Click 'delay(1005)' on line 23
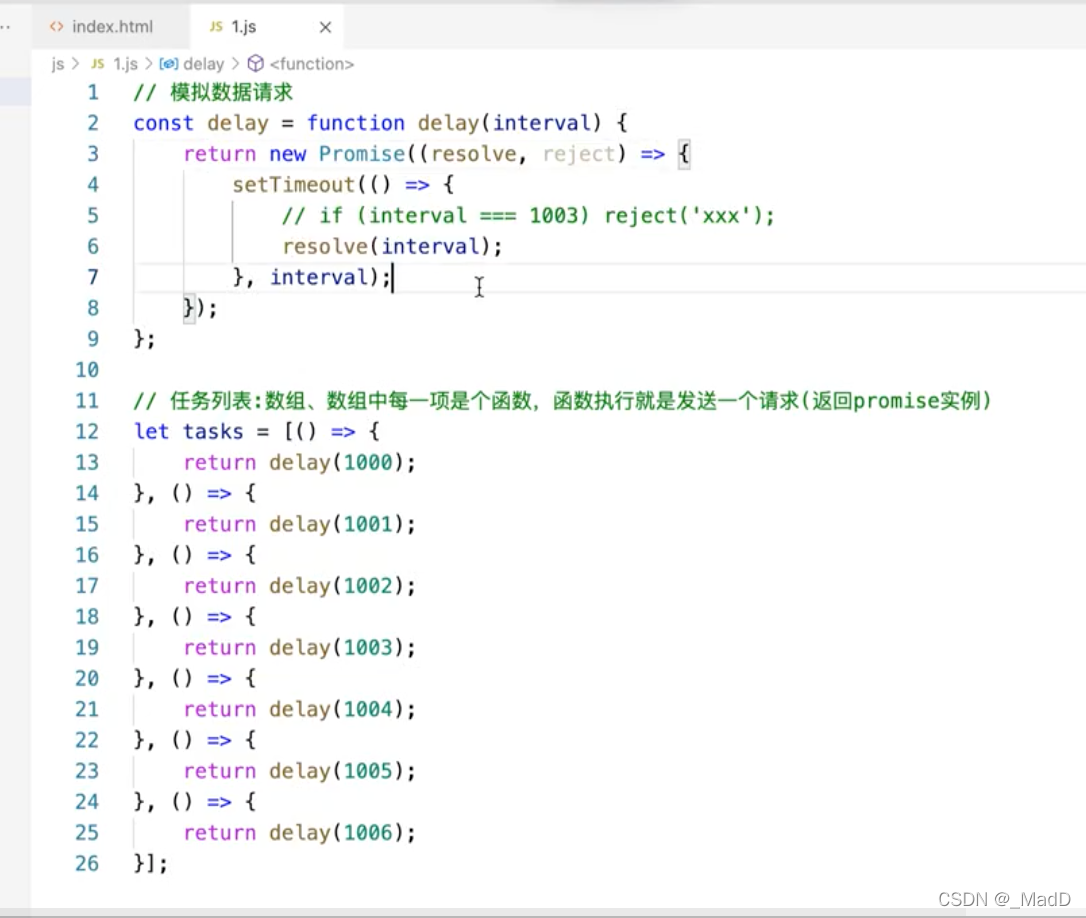 click(x=337, y=771)
